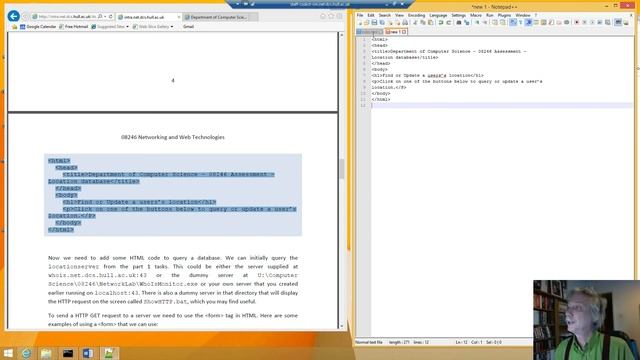Undo last edit with the Undo icon
This screenshot has width=640, height=360.
click(x=441, y=22)
